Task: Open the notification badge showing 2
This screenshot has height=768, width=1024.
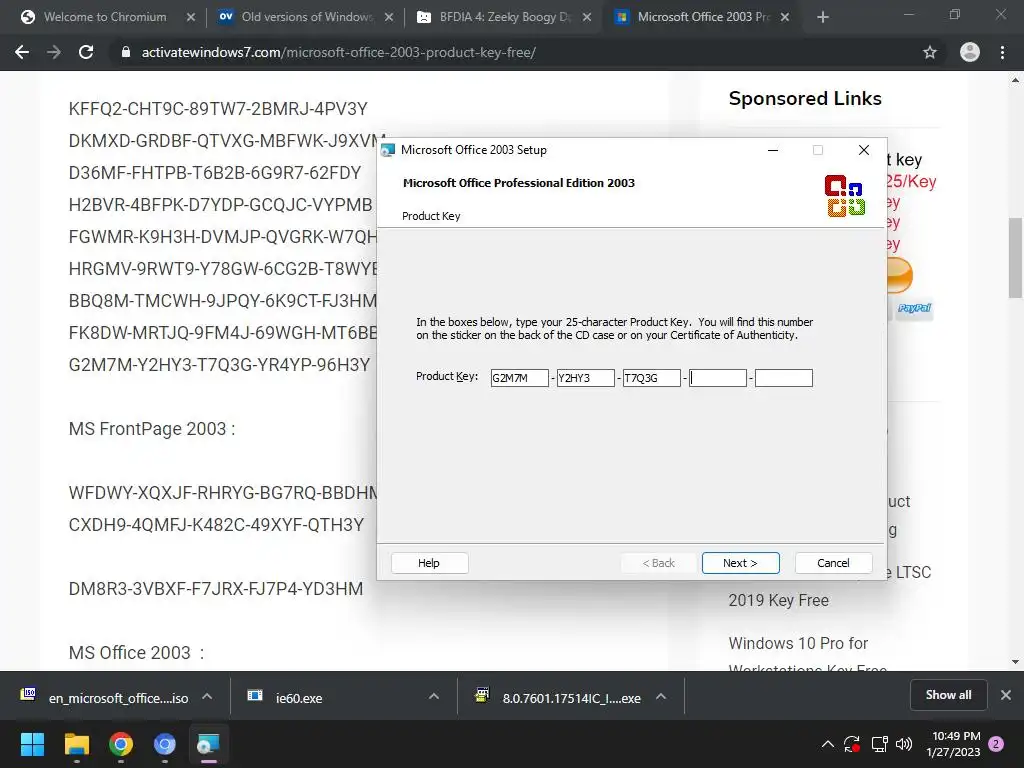Action: point(996,744)
